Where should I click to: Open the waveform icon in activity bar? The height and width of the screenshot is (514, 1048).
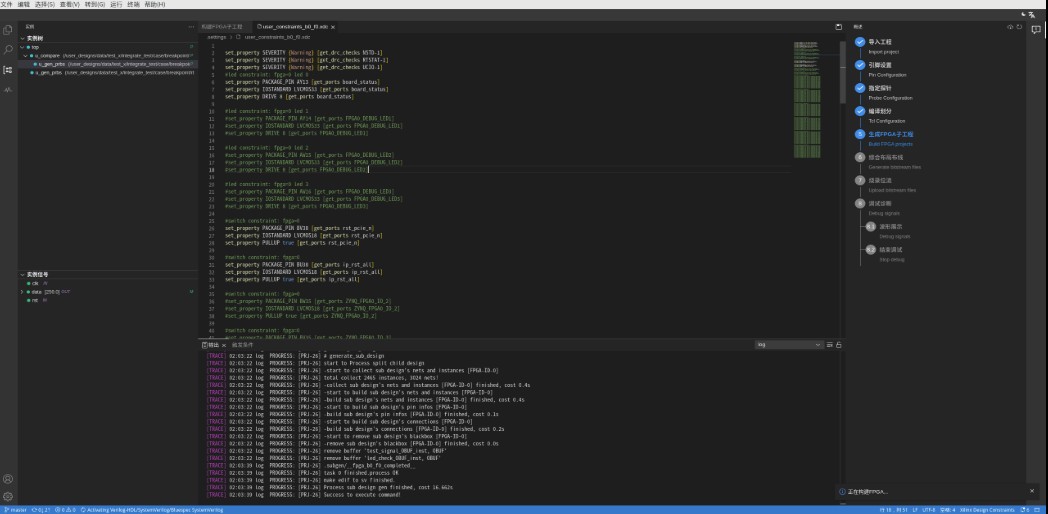(8, 90)
